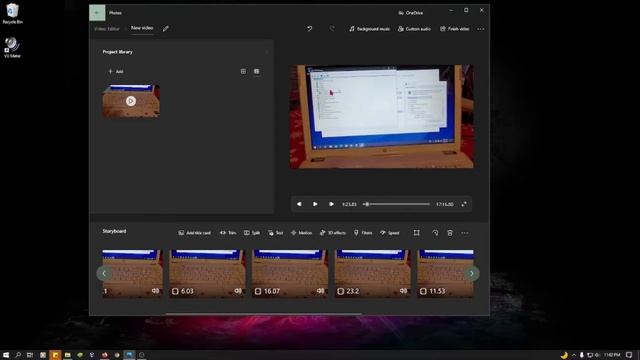Step back one frame in preview

[x=299, y=204]
